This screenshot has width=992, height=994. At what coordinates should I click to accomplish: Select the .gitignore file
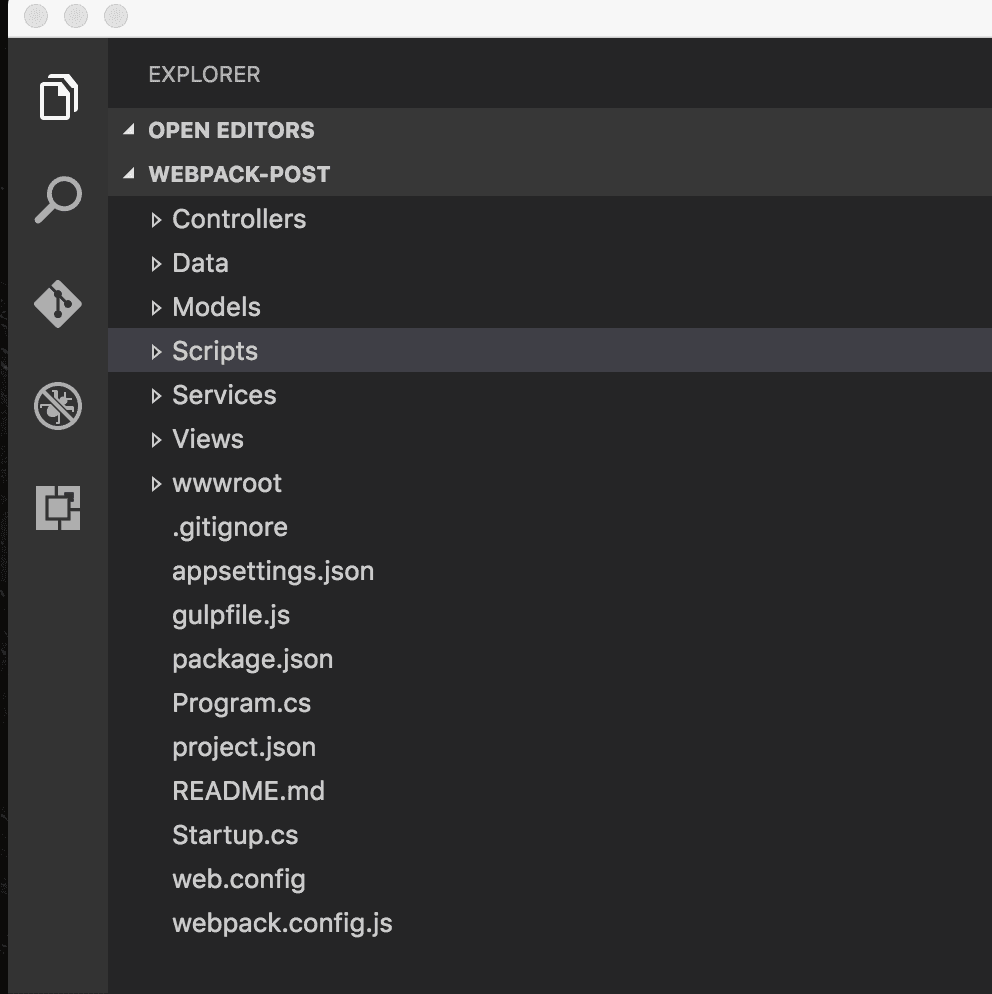[x=230, y=527]
